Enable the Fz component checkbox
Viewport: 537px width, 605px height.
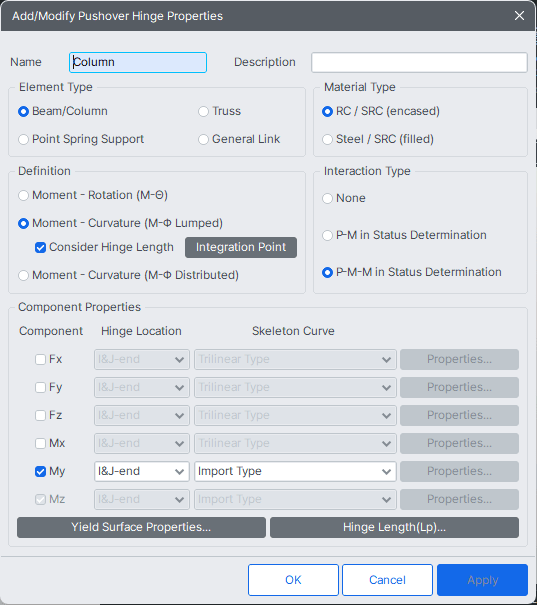pos(41,416)
